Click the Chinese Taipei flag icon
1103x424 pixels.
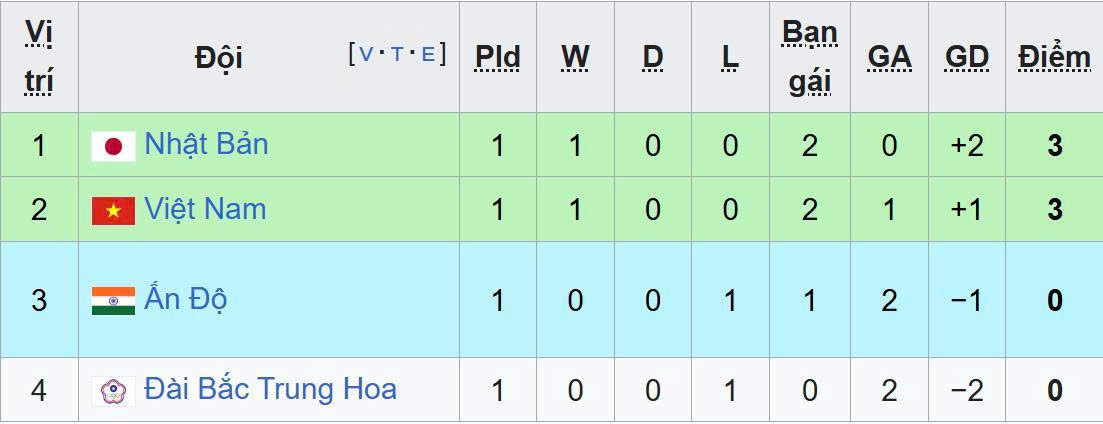(113, 391)
